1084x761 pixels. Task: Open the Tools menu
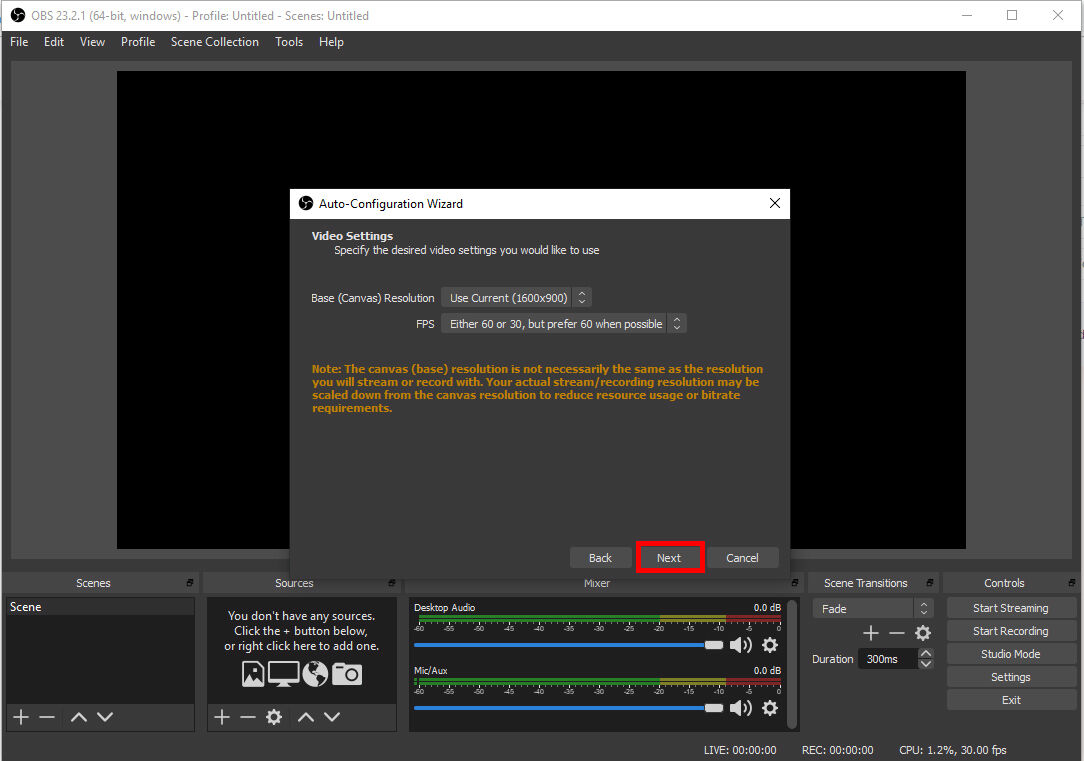pyautogui.click(x=289, y=42)
